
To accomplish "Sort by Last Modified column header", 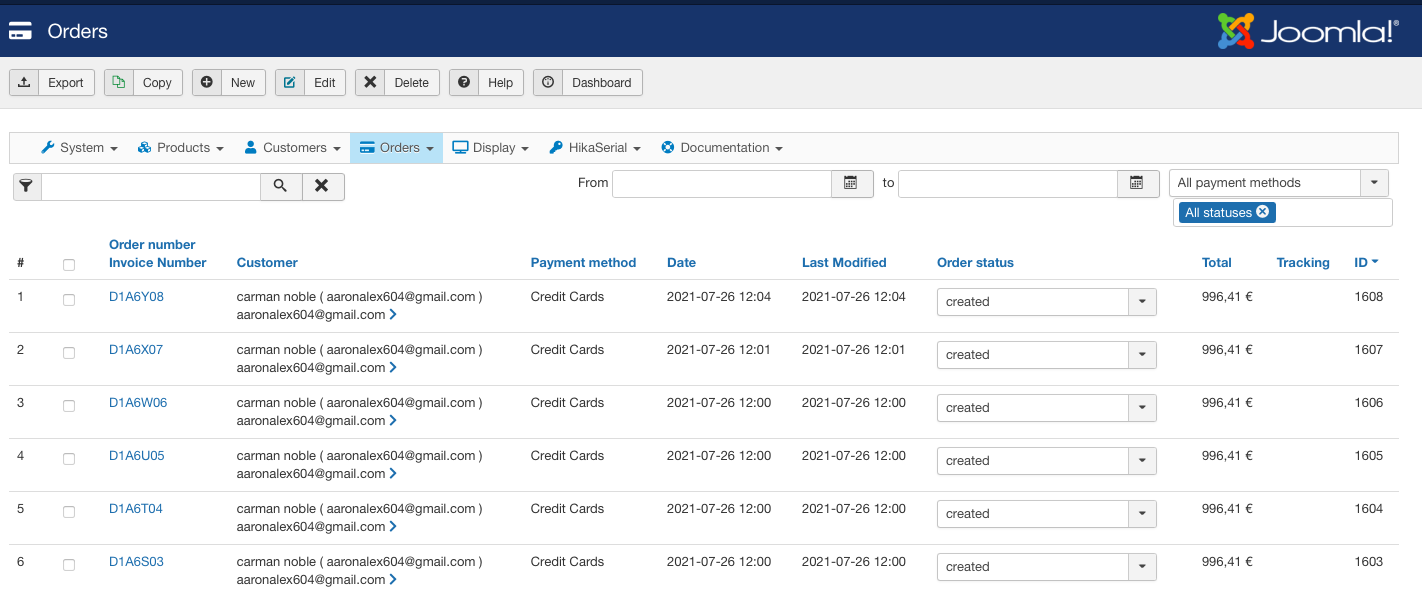I will tap(844, 262).
